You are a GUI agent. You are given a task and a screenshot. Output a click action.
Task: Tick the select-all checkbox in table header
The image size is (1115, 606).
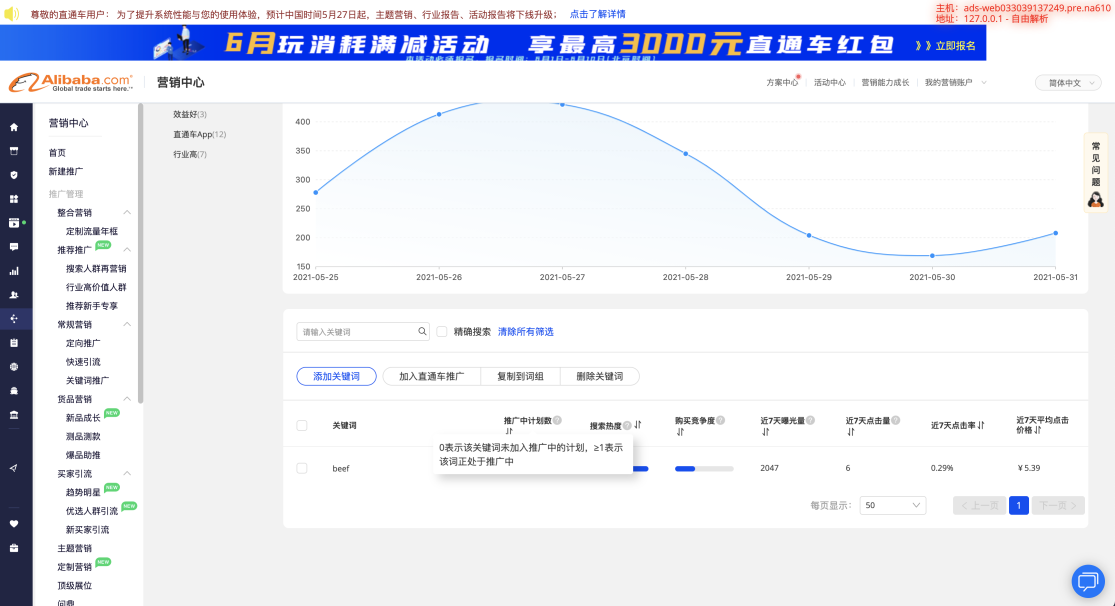tap(302, 425)
